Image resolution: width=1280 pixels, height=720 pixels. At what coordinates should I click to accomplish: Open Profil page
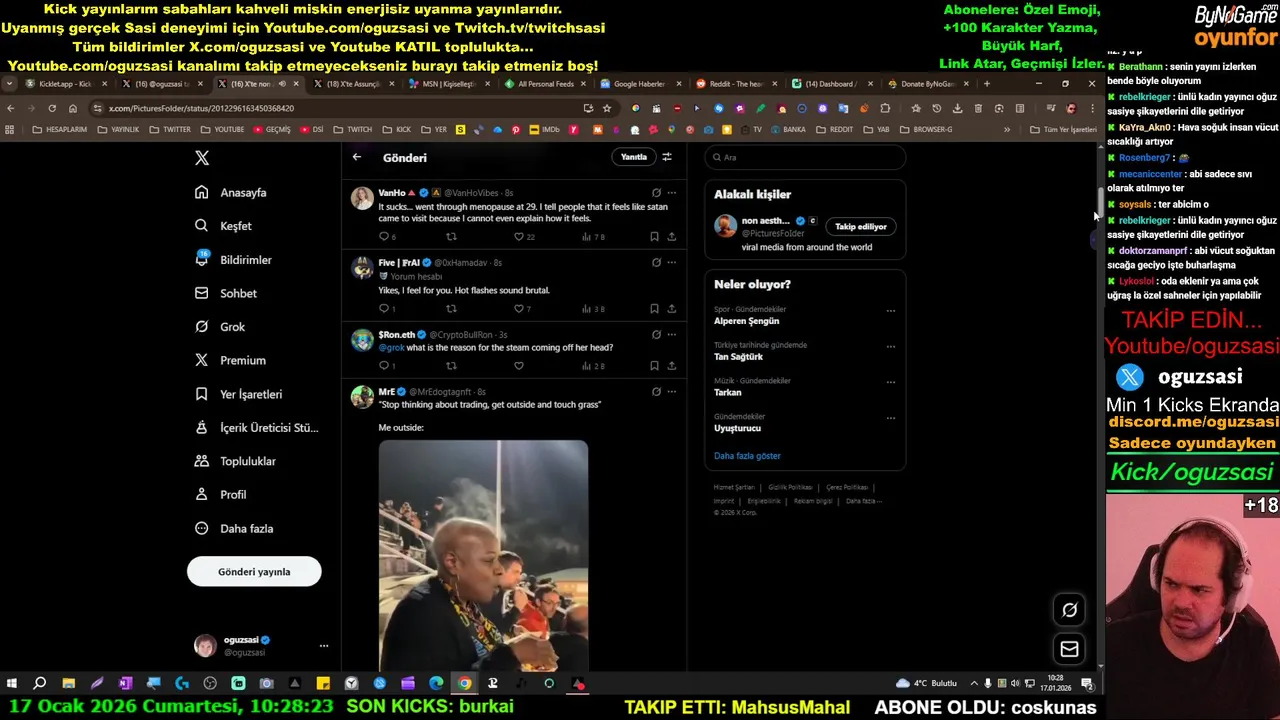(x=220, y=495)
